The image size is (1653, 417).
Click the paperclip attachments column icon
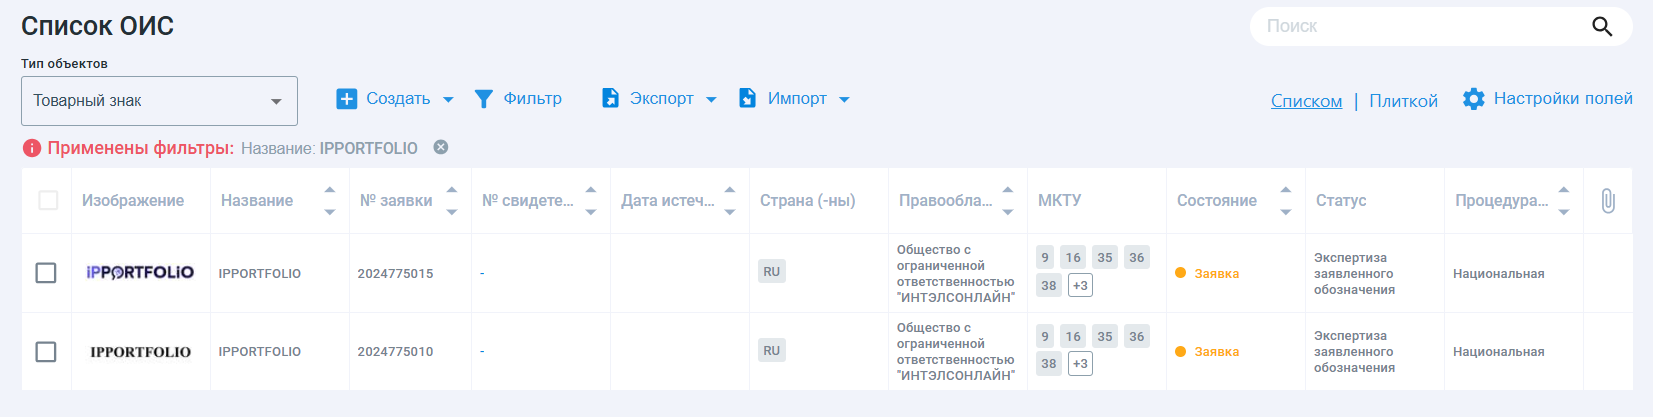click(1607, 201)
